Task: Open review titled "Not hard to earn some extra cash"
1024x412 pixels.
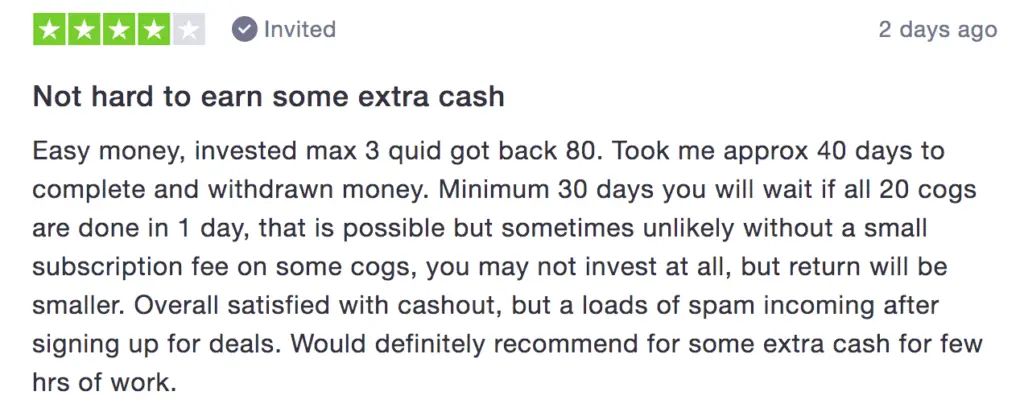Action: tap(268, 97)
